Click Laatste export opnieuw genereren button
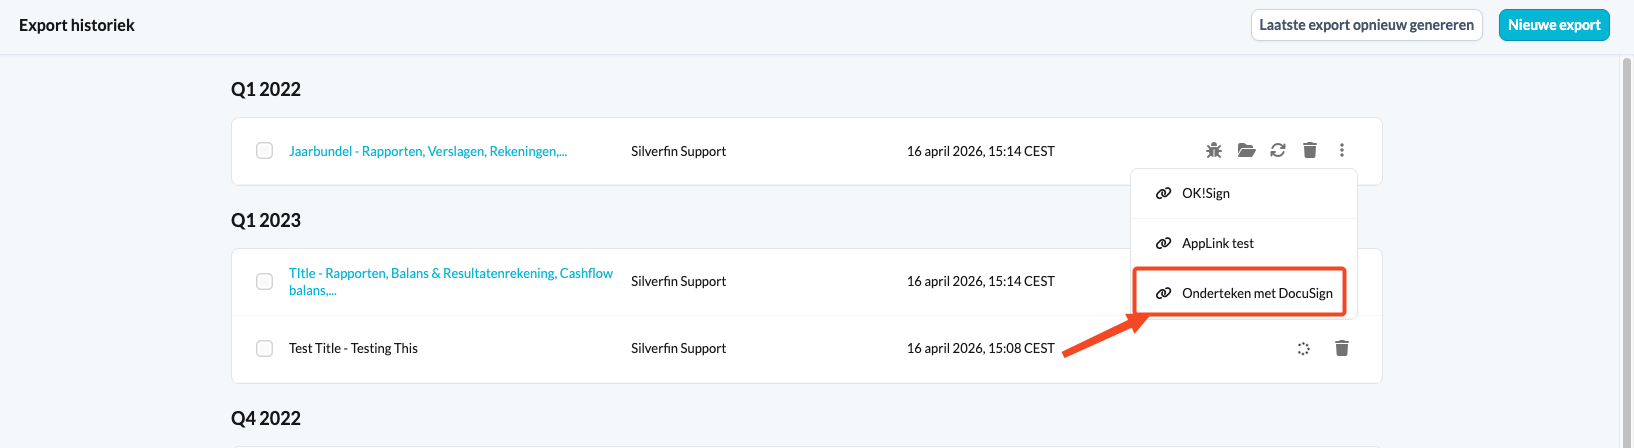Screen dimensions: 1634x448 (1366, 25)
